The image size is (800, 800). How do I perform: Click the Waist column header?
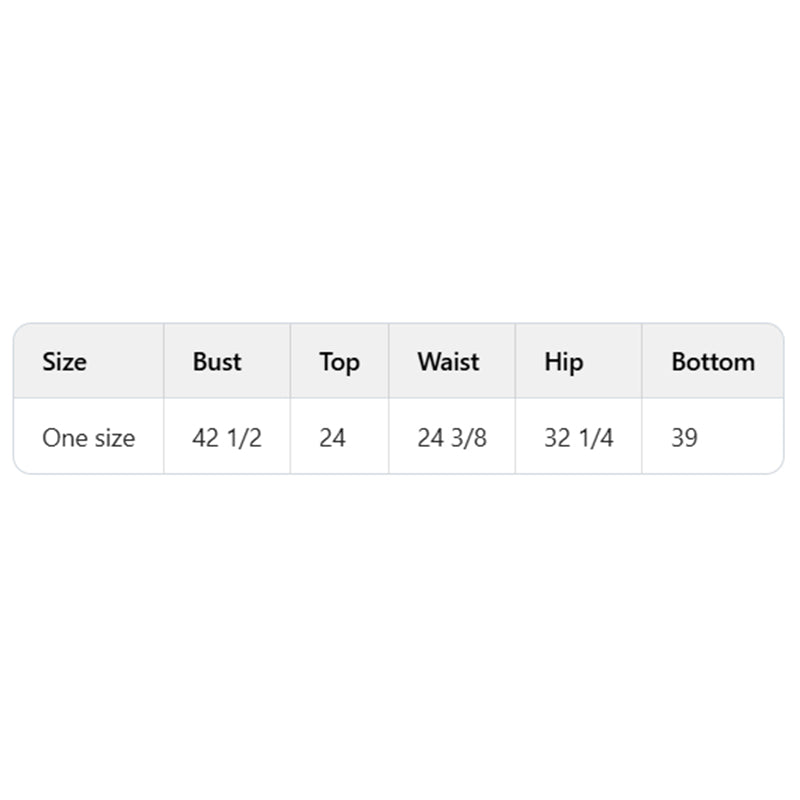[x=448, y=362]
